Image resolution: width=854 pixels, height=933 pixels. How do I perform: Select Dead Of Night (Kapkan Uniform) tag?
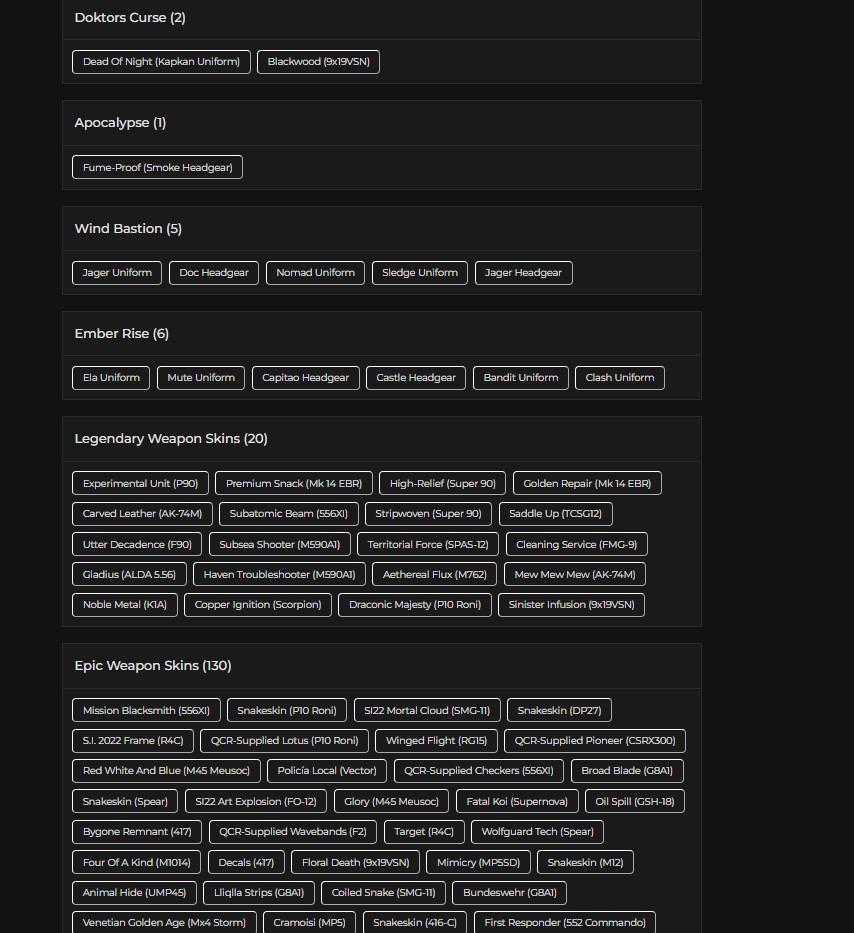161,62
